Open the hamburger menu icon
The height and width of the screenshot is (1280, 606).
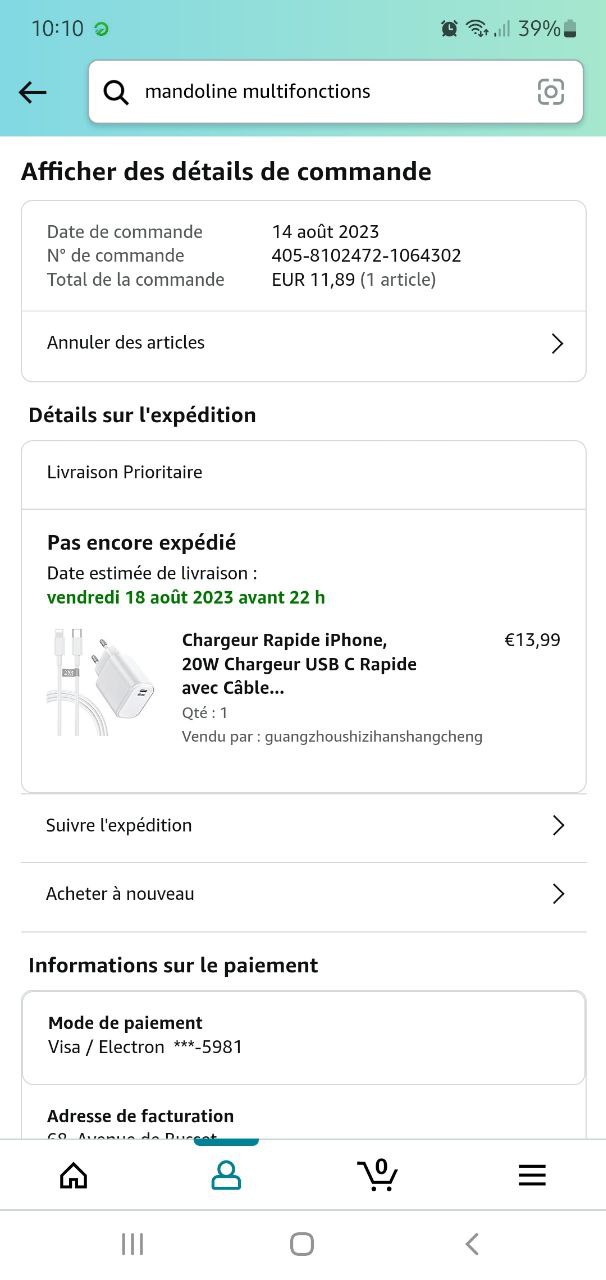click(532, 1175)
